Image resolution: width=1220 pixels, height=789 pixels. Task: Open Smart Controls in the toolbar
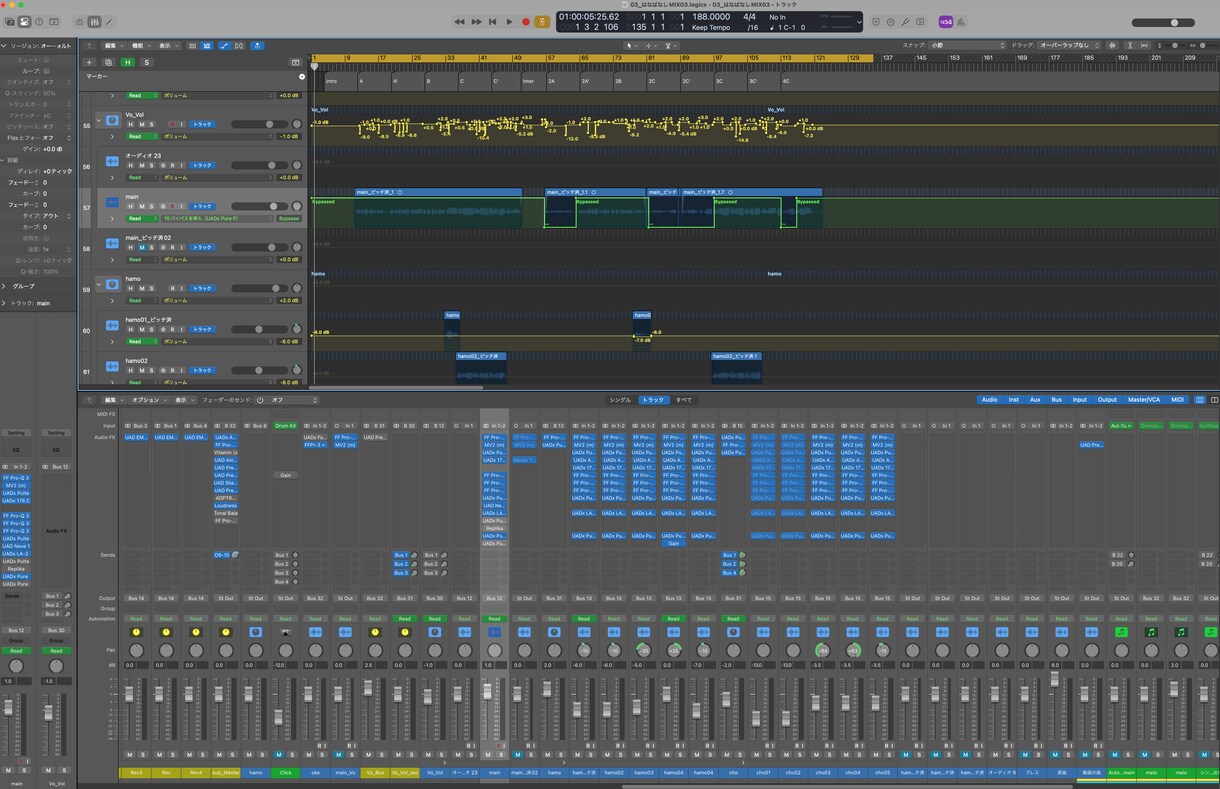(x=80, y=21)
